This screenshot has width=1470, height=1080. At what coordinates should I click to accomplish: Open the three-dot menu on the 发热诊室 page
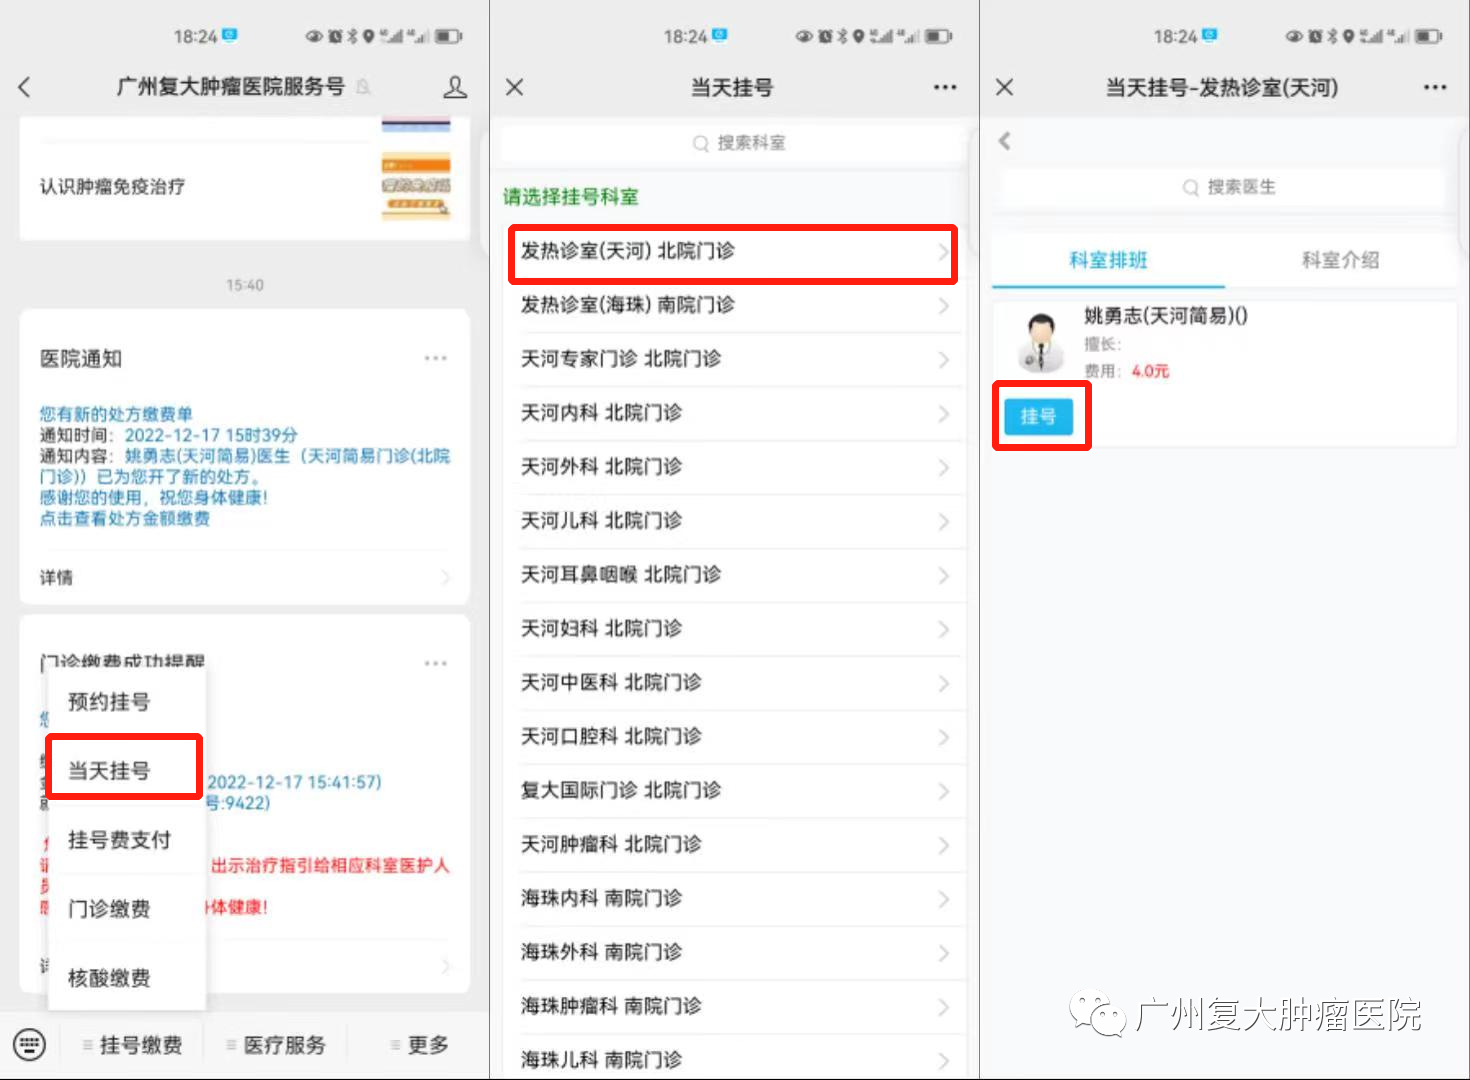1434,87
